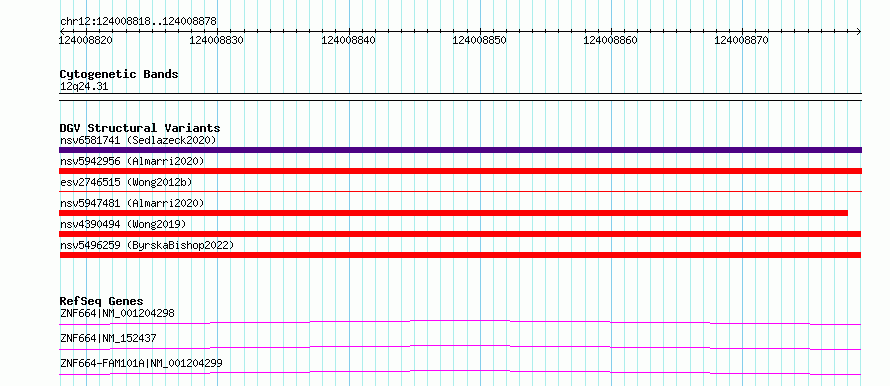The width and height of the screenshot is (890, 386).
Task: Click ruler position 124008830
Action: [x=217, y=41]
